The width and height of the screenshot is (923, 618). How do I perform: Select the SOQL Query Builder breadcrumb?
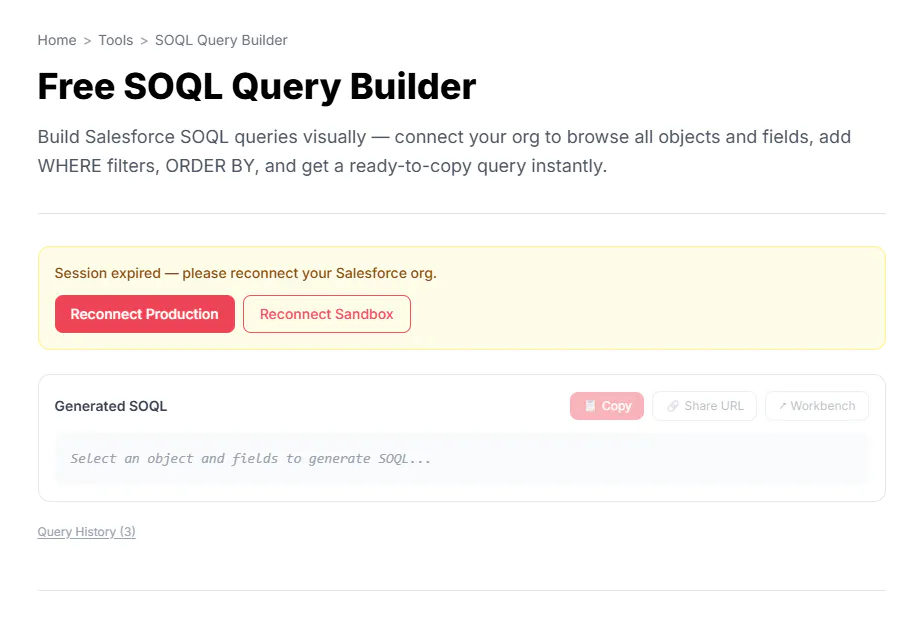click(221, 40)
